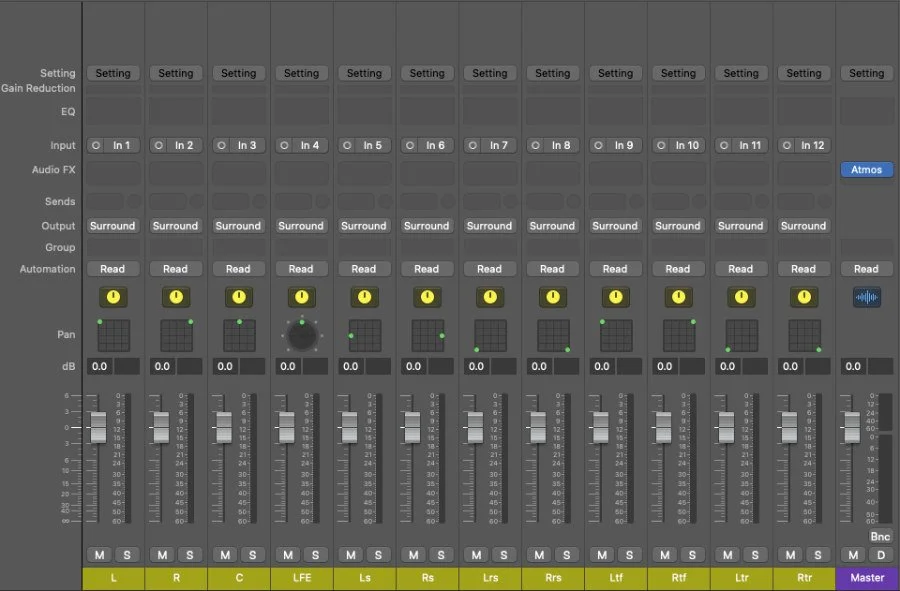Mute the Master channel
900x591 pixels.
854,555
